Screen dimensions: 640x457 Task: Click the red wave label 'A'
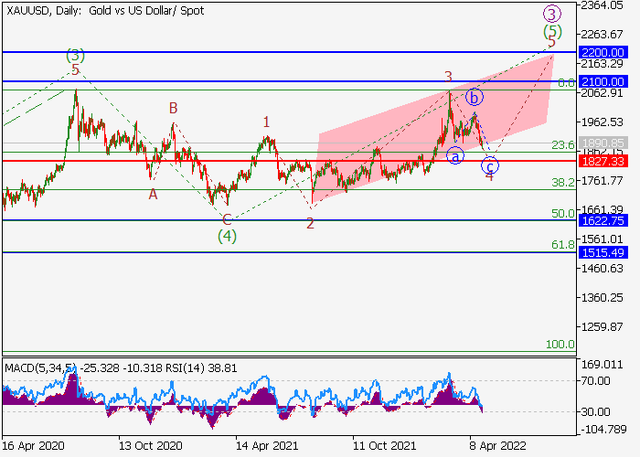[153, 194]
